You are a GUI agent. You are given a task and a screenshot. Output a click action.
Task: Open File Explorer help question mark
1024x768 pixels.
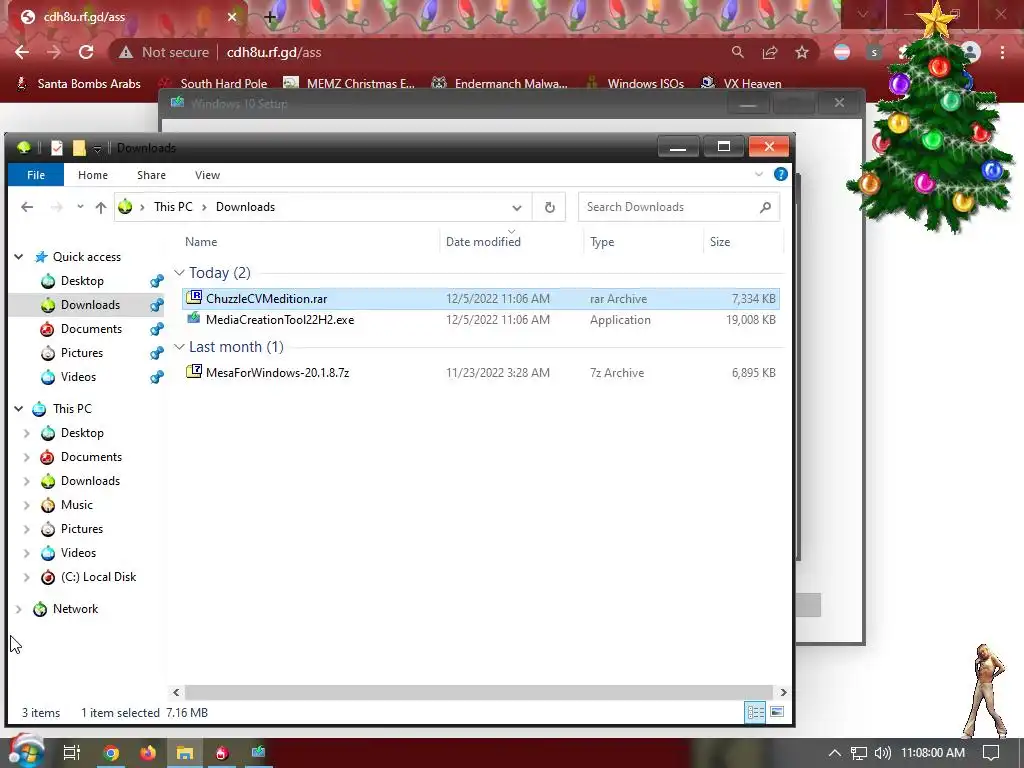point(780,174)
